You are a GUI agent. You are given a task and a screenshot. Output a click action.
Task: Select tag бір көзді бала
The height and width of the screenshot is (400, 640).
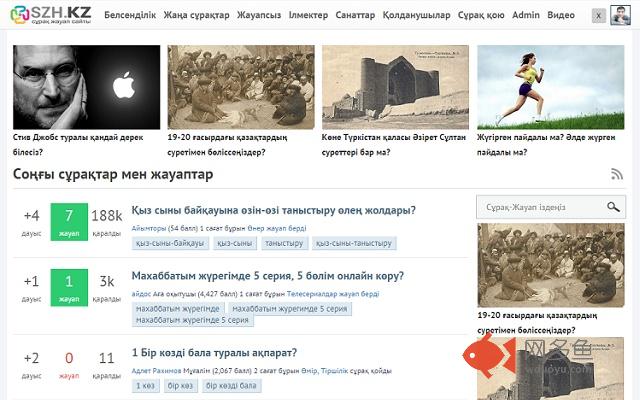(231, 386)
